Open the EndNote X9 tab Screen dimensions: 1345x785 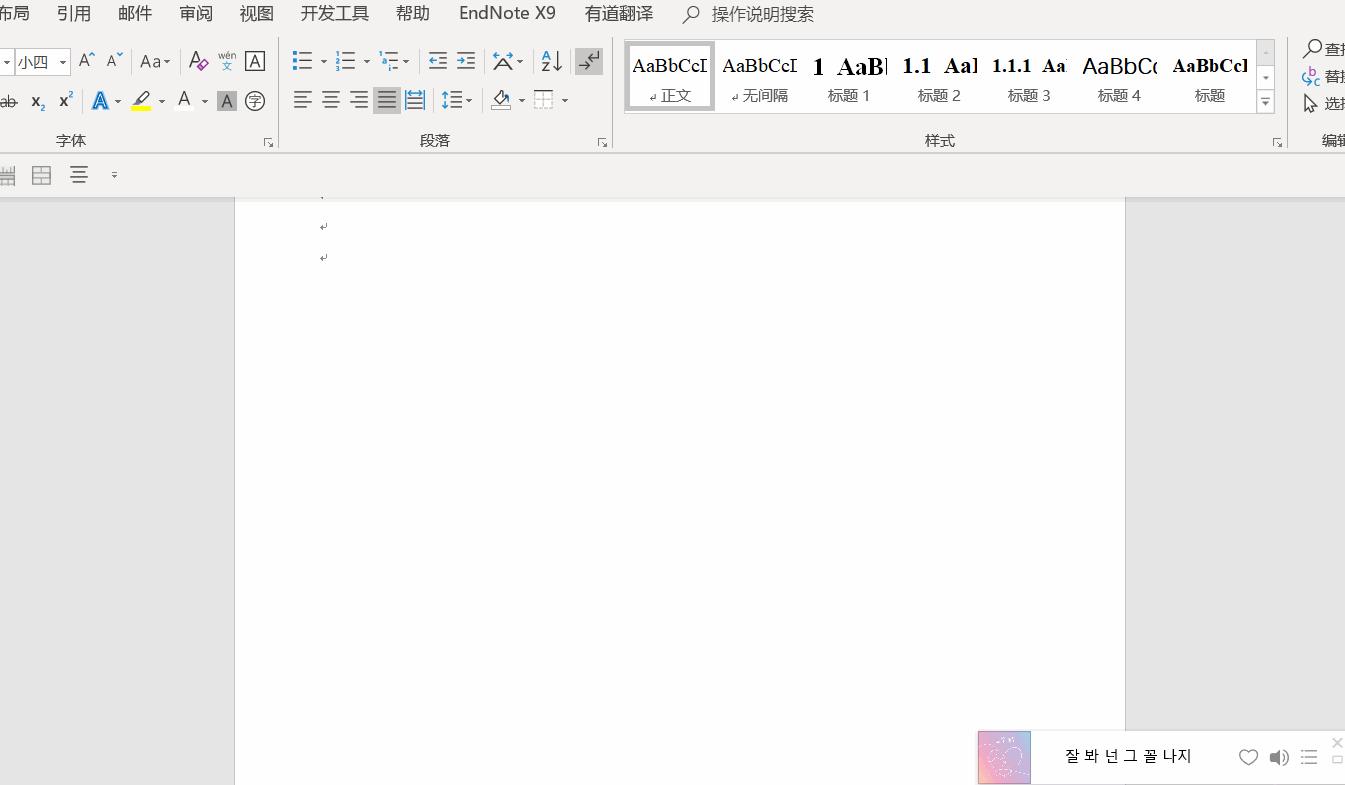[507, 14]
